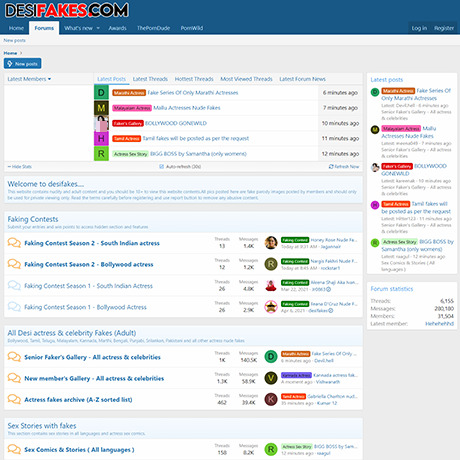Click the green R avatar in sidebar latest posts
This screenshot has width=460, height=460.
375,243
